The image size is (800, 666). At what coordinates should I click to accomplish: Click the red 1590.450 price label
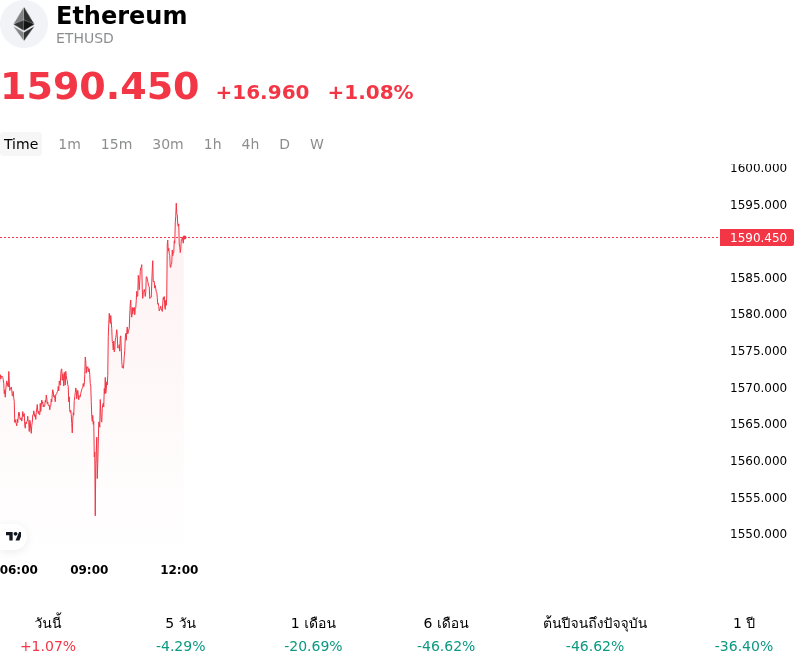(x=757, y=237)
